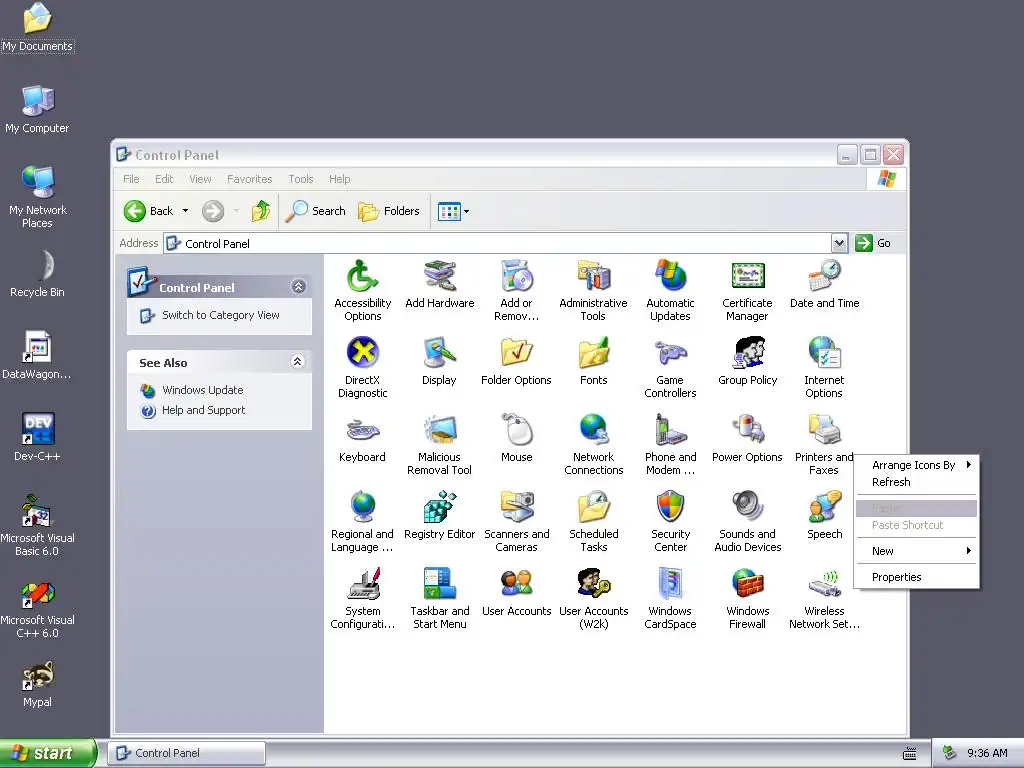Expand the New submenu in context menu
The width and height of the screenshot is (1024, 768).
[x=917, y=551]
